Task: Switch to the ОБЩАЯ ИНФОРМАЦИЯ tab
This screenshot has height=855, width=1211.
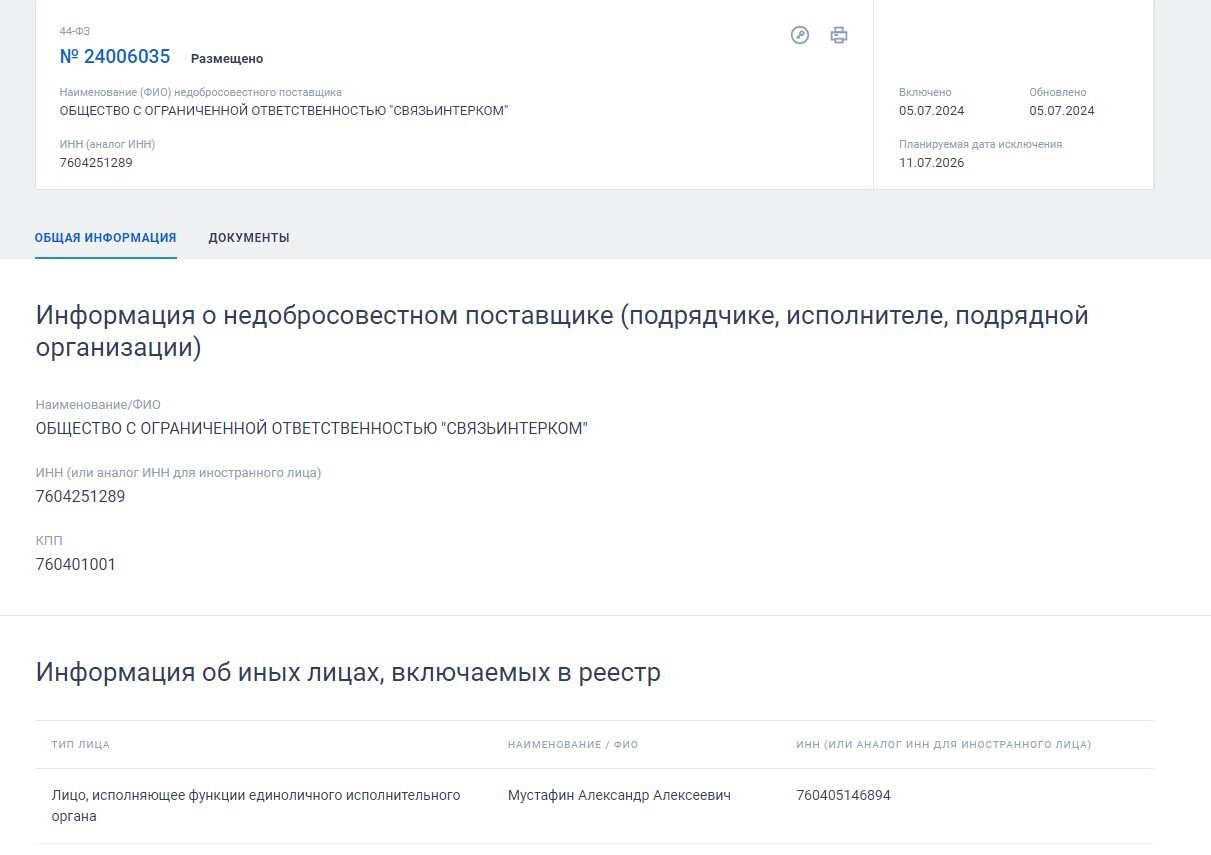Action: click(x=106, y=238)
